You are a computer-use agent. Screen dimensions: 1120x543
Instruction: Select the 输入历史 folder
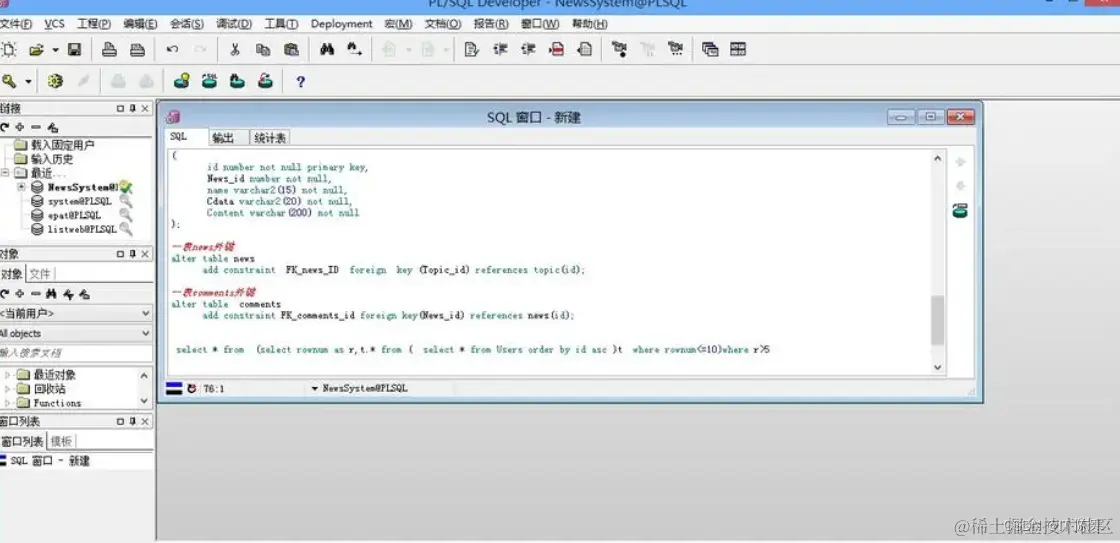click(52, 159)
